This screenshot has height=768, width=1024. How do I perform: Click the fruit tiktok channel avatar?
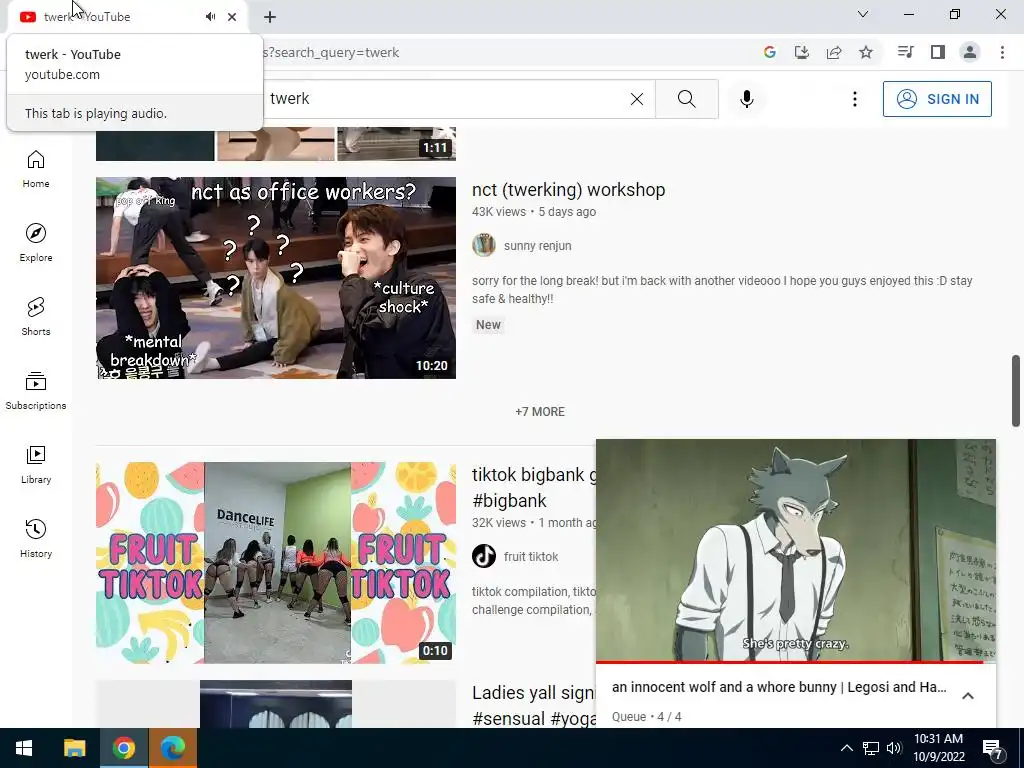tap(484, 556)
